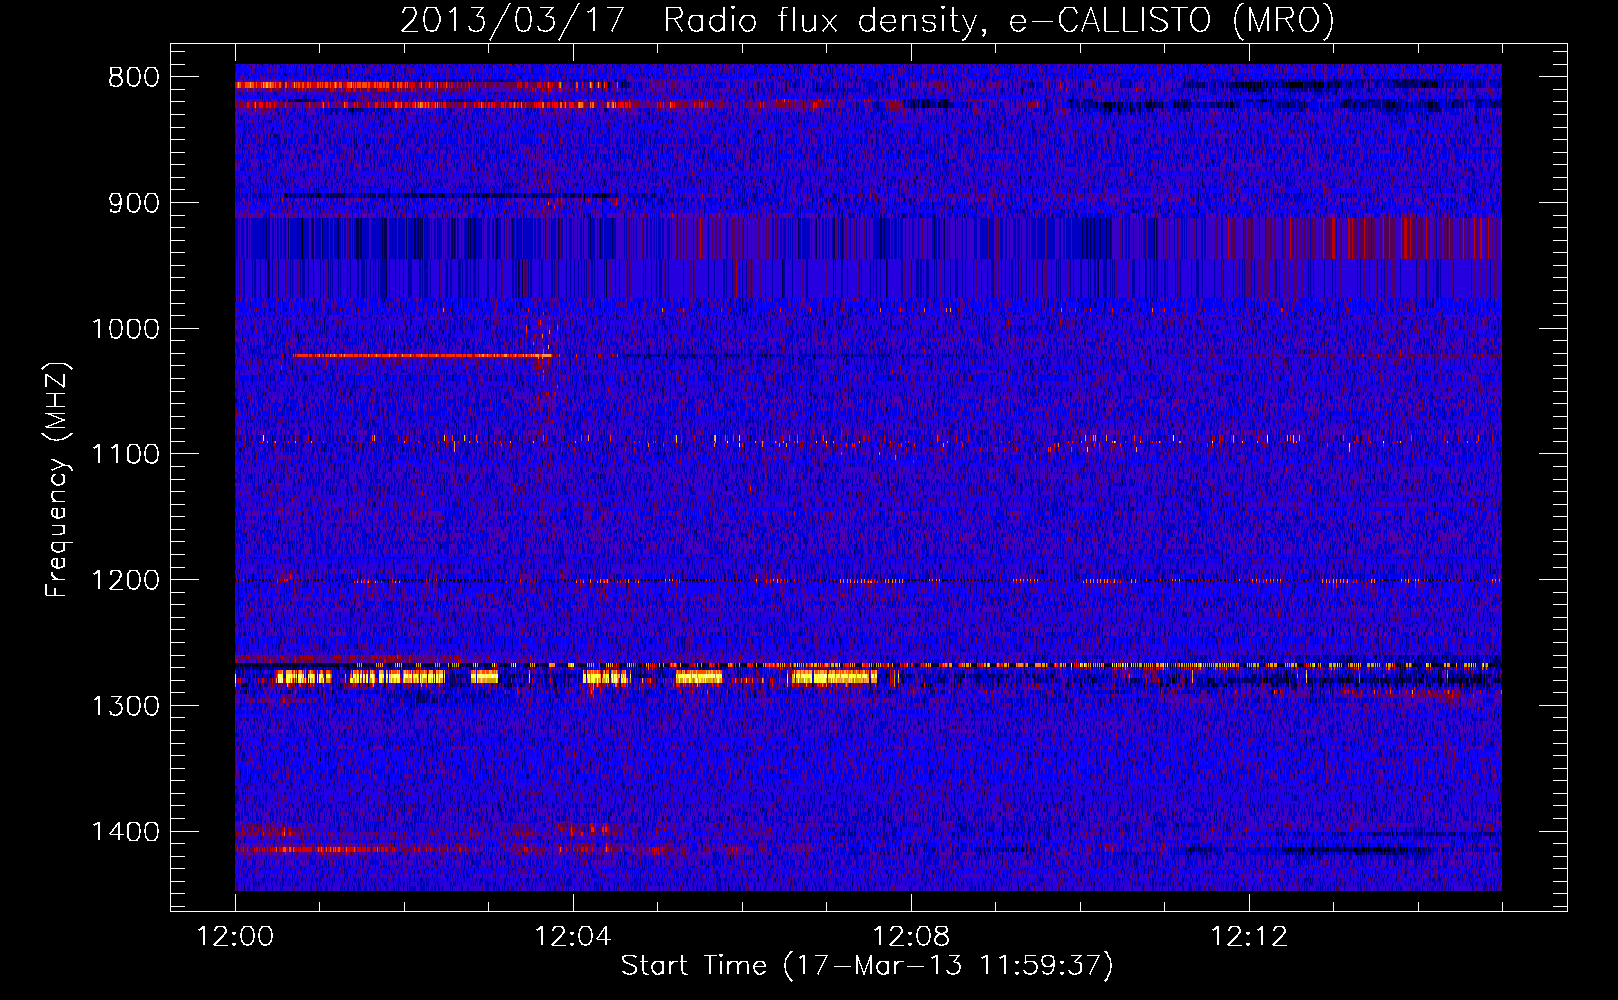The width and height of the screenshot is (1618, 1000).
Task: Click the frequency label 1400
Action: coord(124,832)
